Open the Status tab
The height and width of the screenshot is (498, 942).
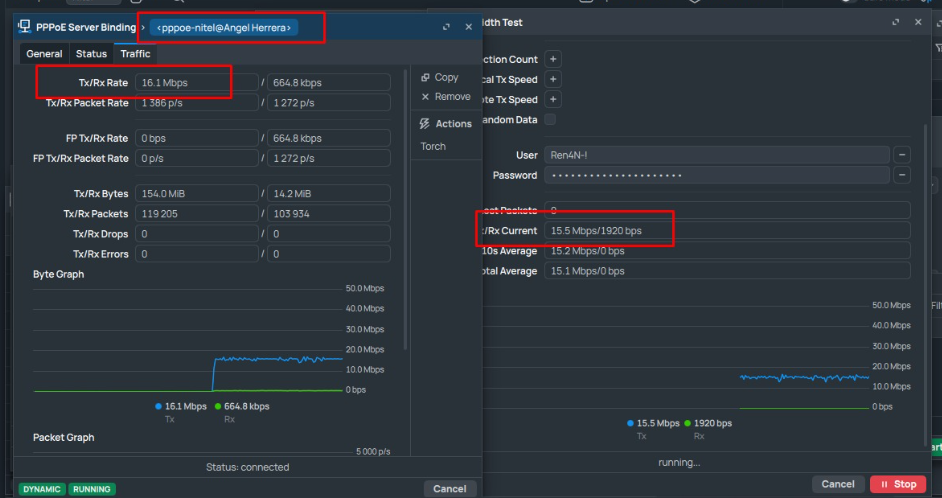pyautogui.click(x=91, y=54)
